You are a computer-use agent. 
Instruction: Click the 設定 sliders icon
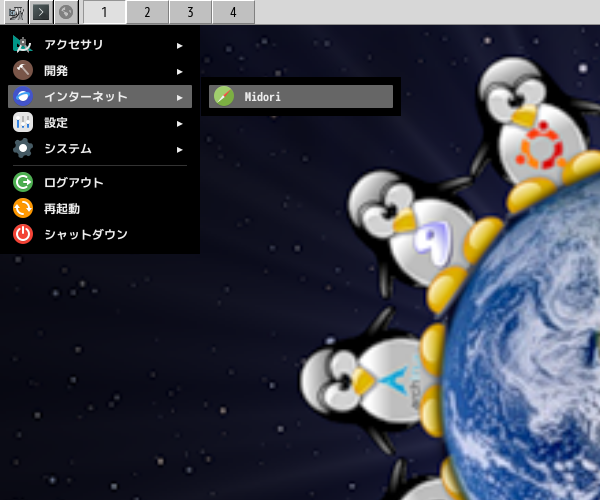coord(23,122)
